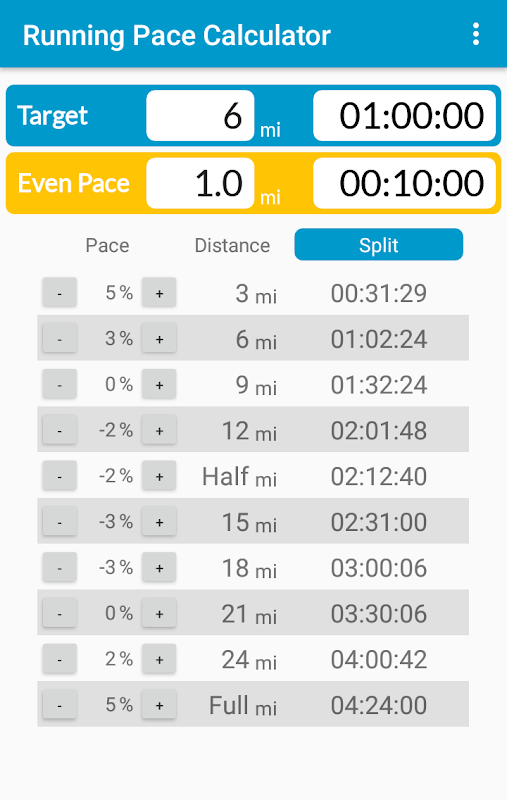Decrease pace for Half marathon row
The height and width of the screenshot is (800, 507).
(x=60, y=476)
